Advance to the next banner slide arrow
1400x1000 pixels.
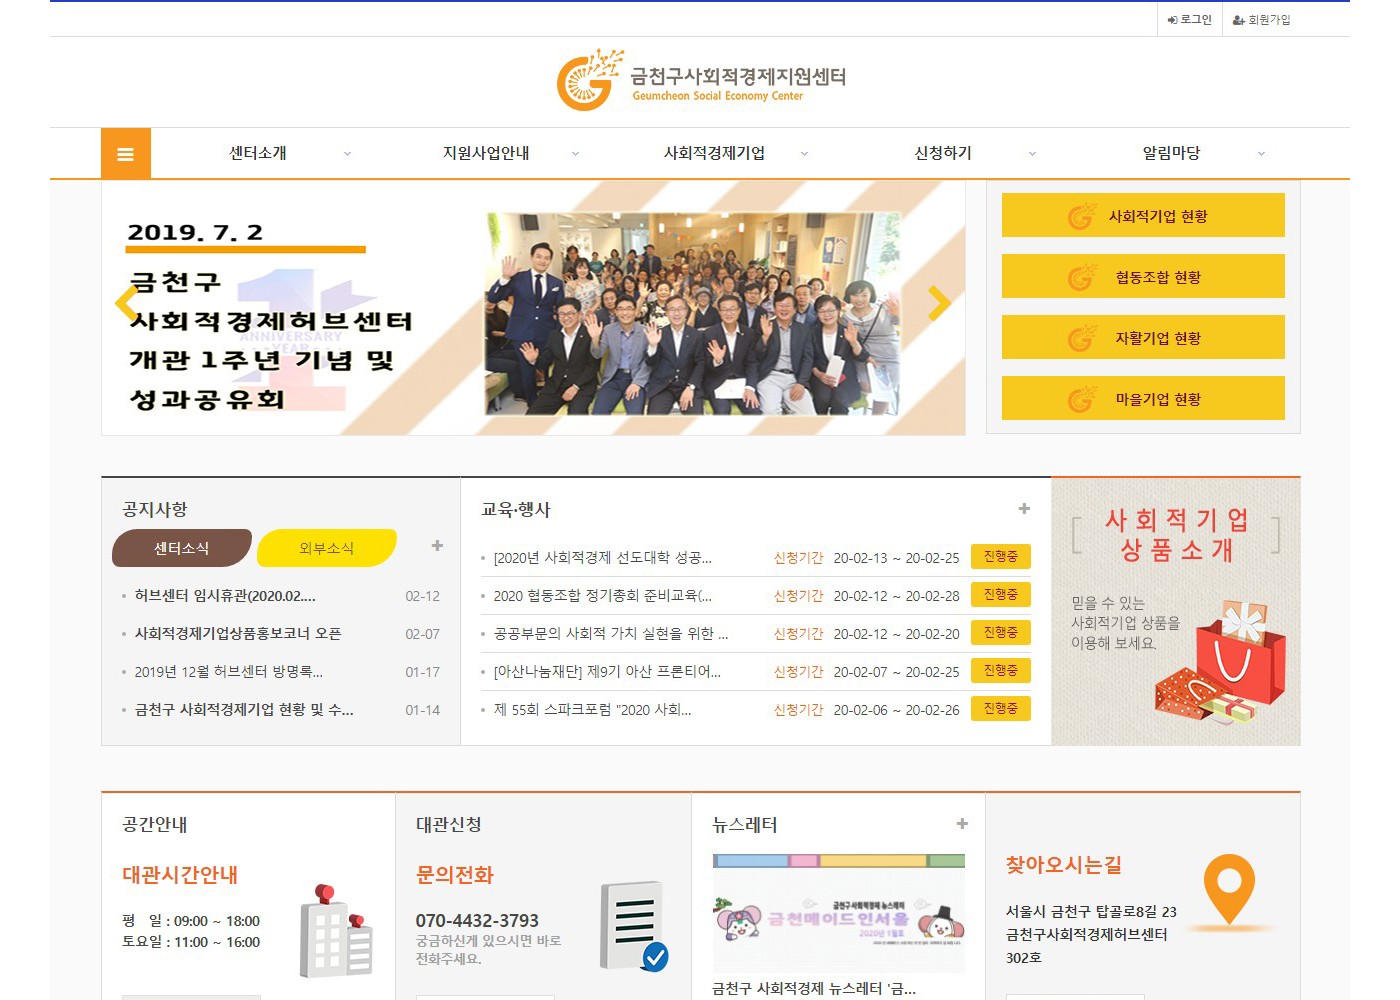click(x=939, y=303)
